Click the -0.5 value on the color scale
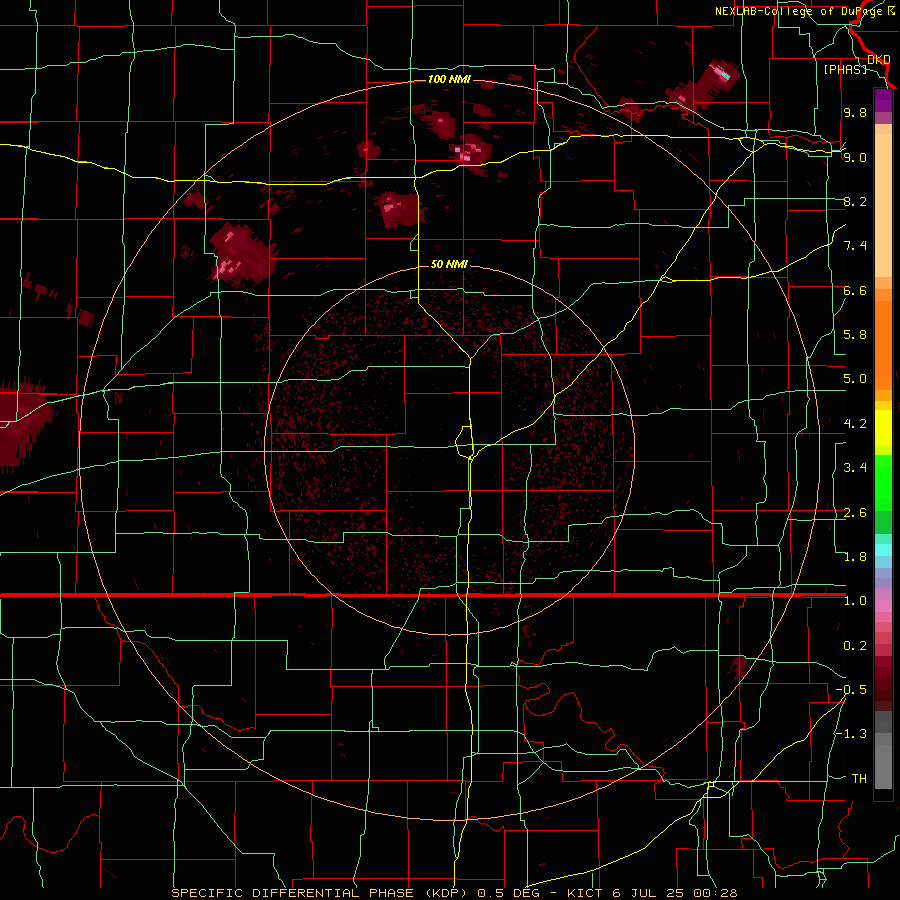The height and width of the screenshot is (900, 900). coord(851,690)
